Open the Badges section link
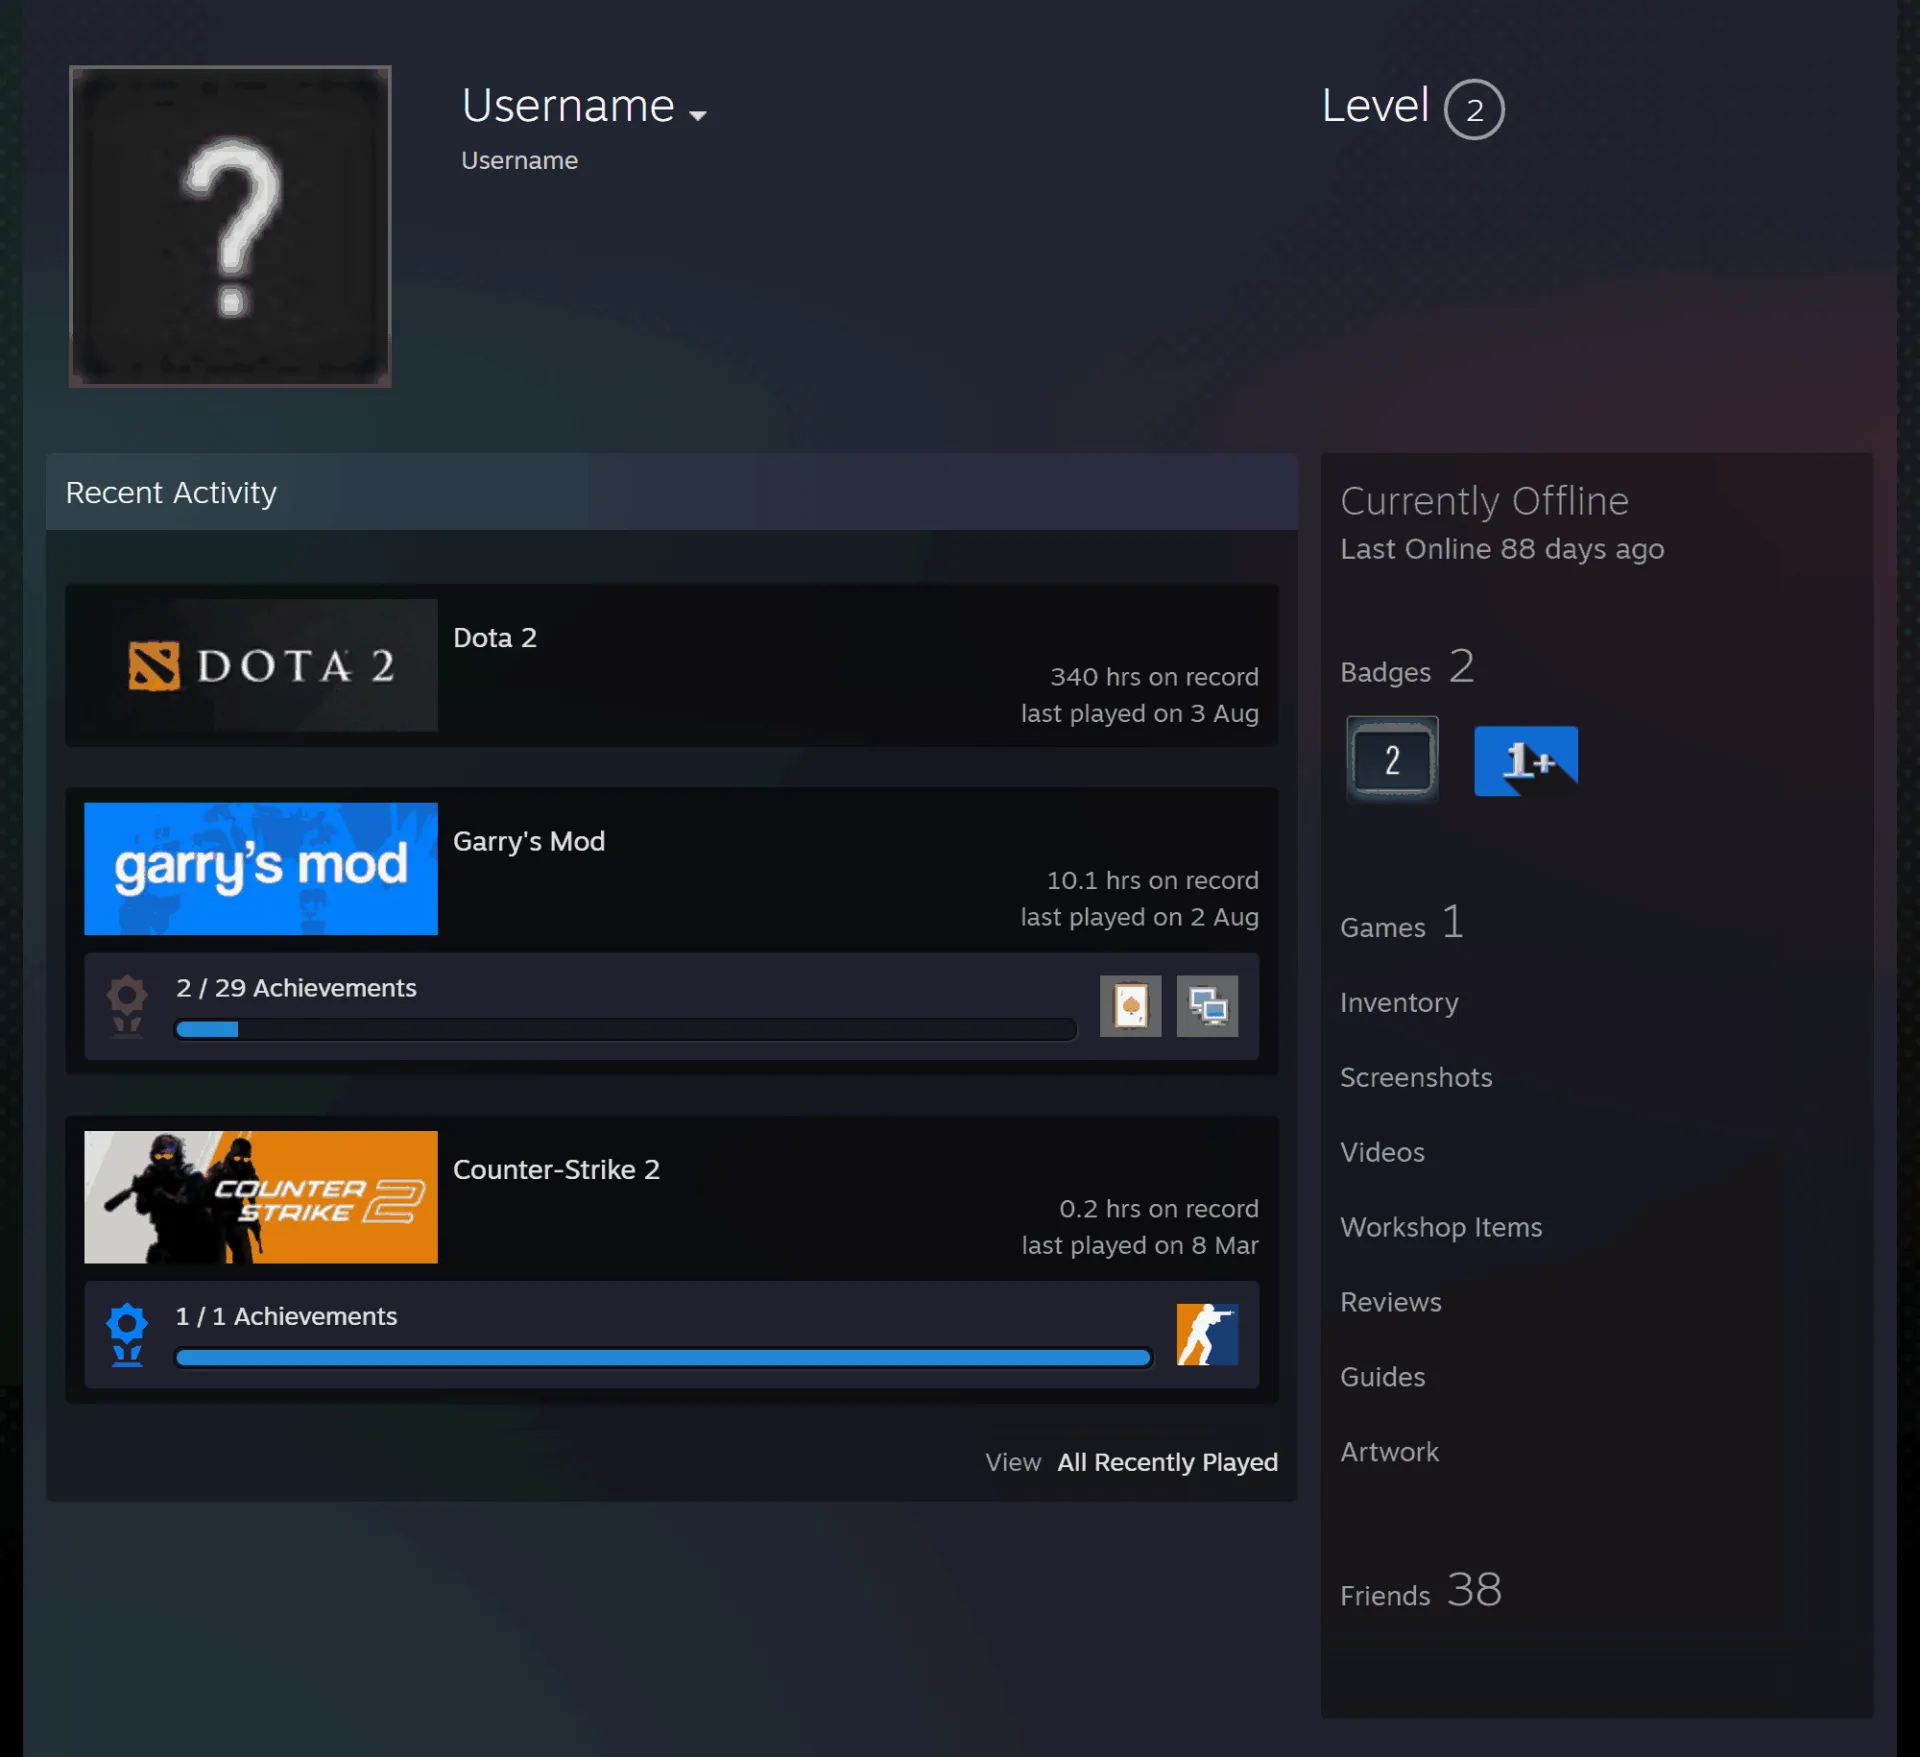 1407,668
